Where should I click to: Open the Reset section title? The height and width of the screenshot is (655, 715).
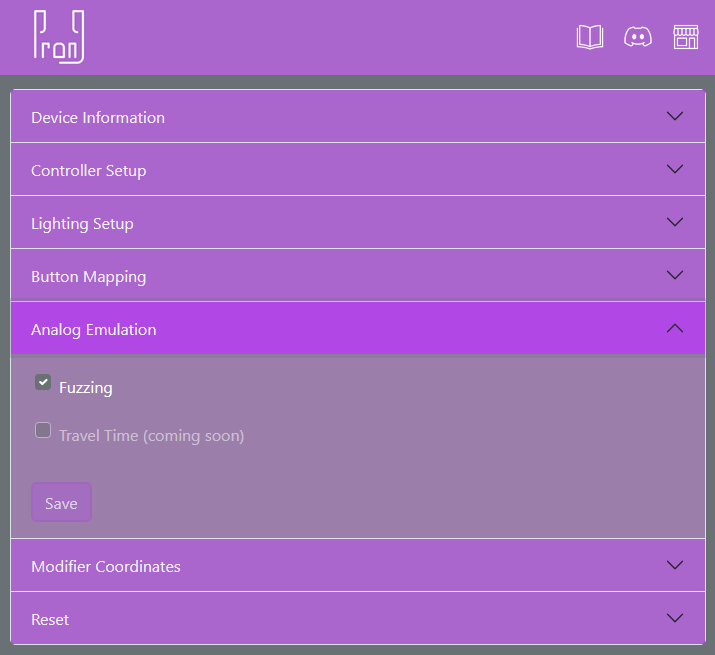50,619
